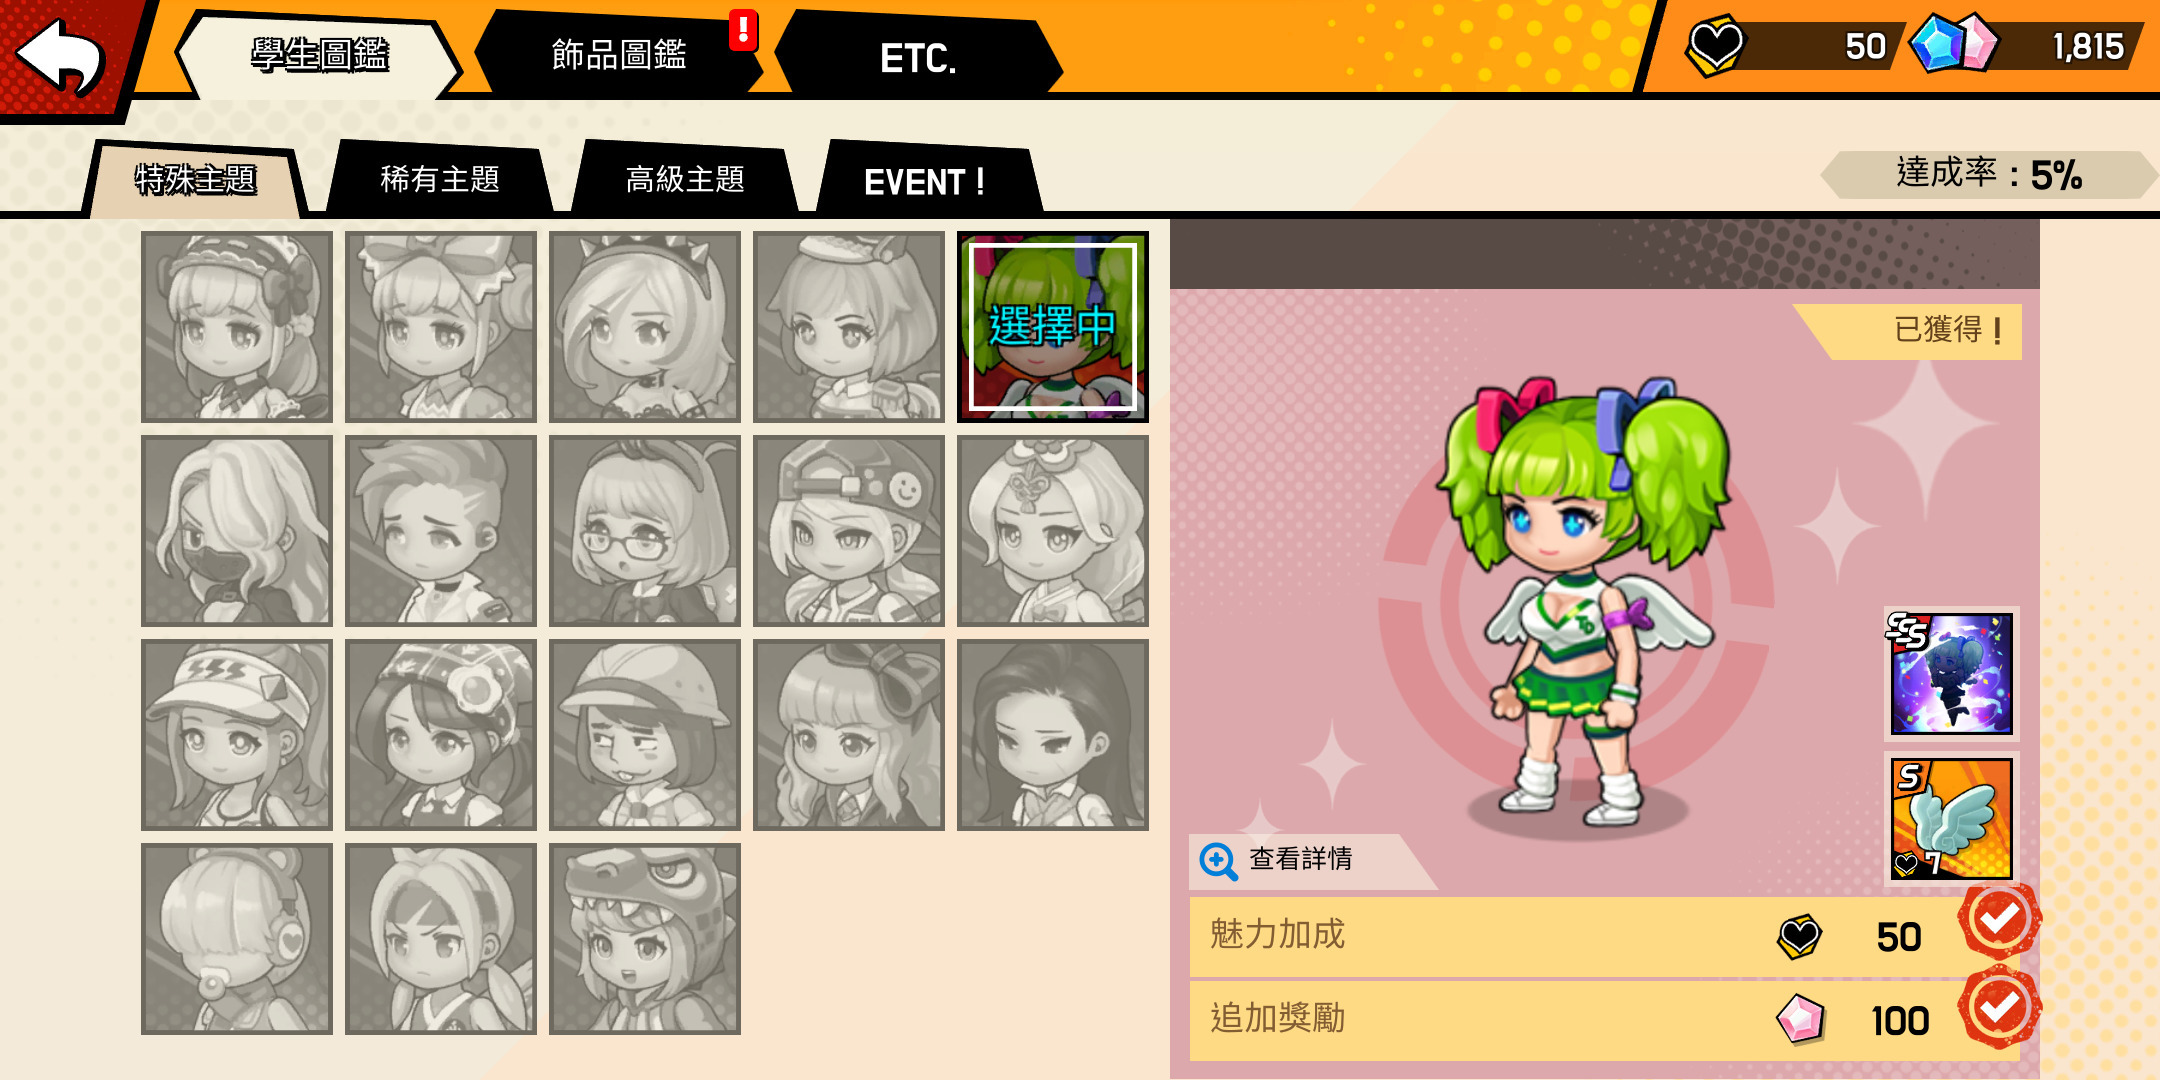Screen dimensions: 2160x1080
Task: Open the SS skill card icon
Action: click(x=1951, y=673)
